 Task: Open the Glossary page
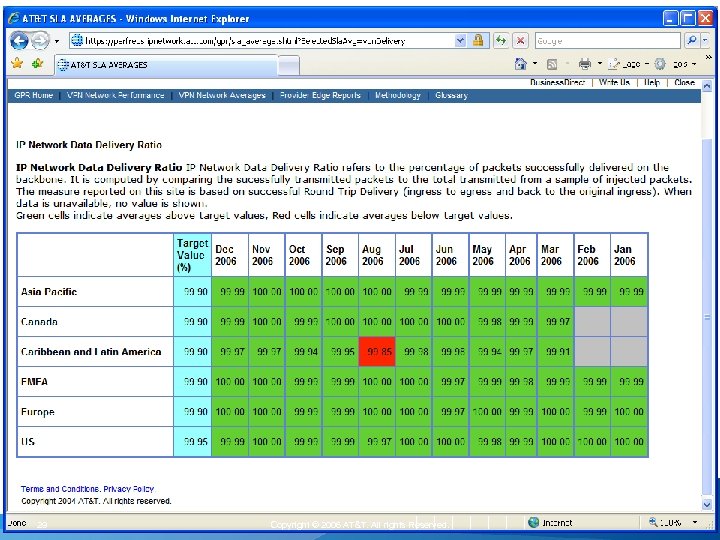[x=451, y=95]
